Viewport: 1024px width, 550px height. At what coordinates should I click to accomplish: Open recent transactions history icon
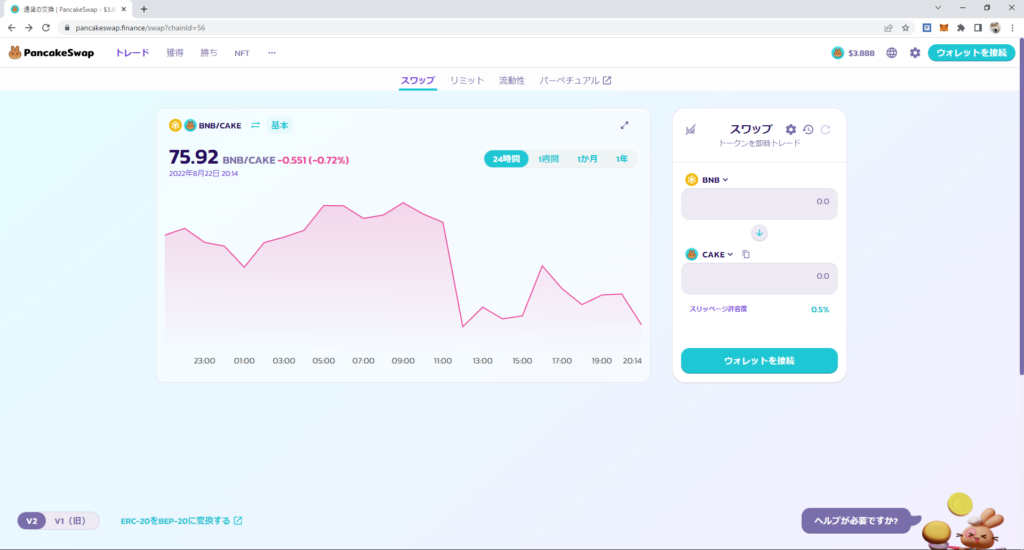tap(808, 129)
